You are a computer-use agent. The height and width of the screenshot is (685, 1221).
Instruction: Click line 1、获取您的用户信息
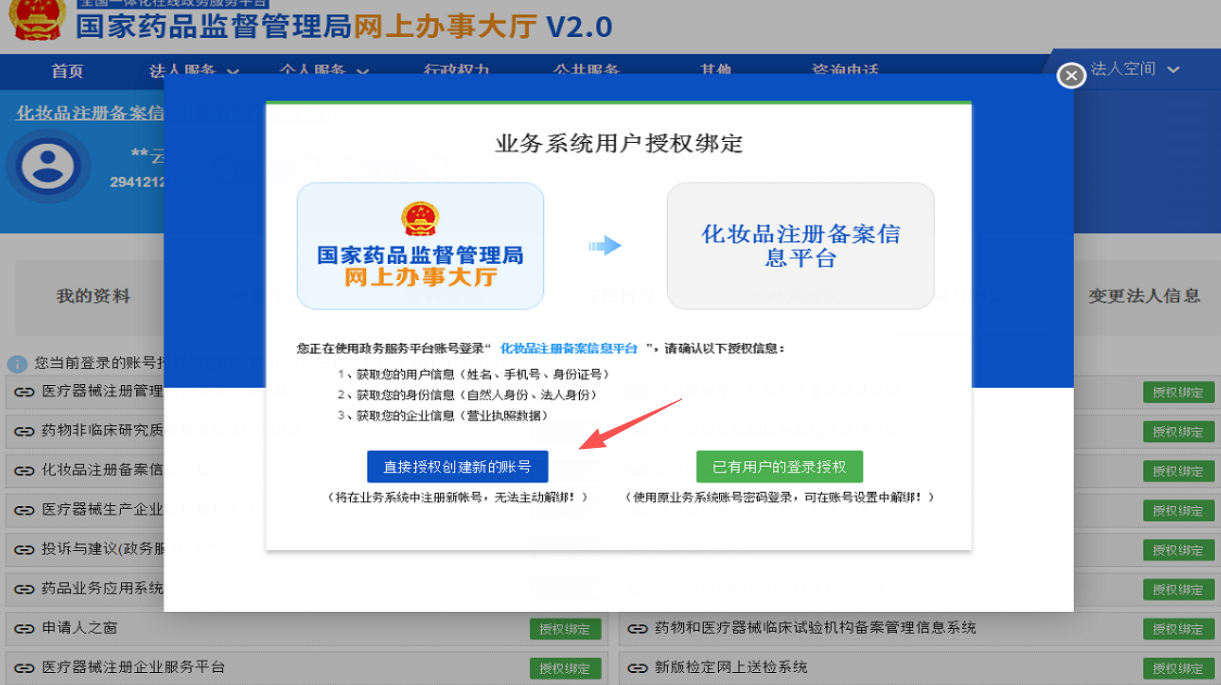pos(473,374)
